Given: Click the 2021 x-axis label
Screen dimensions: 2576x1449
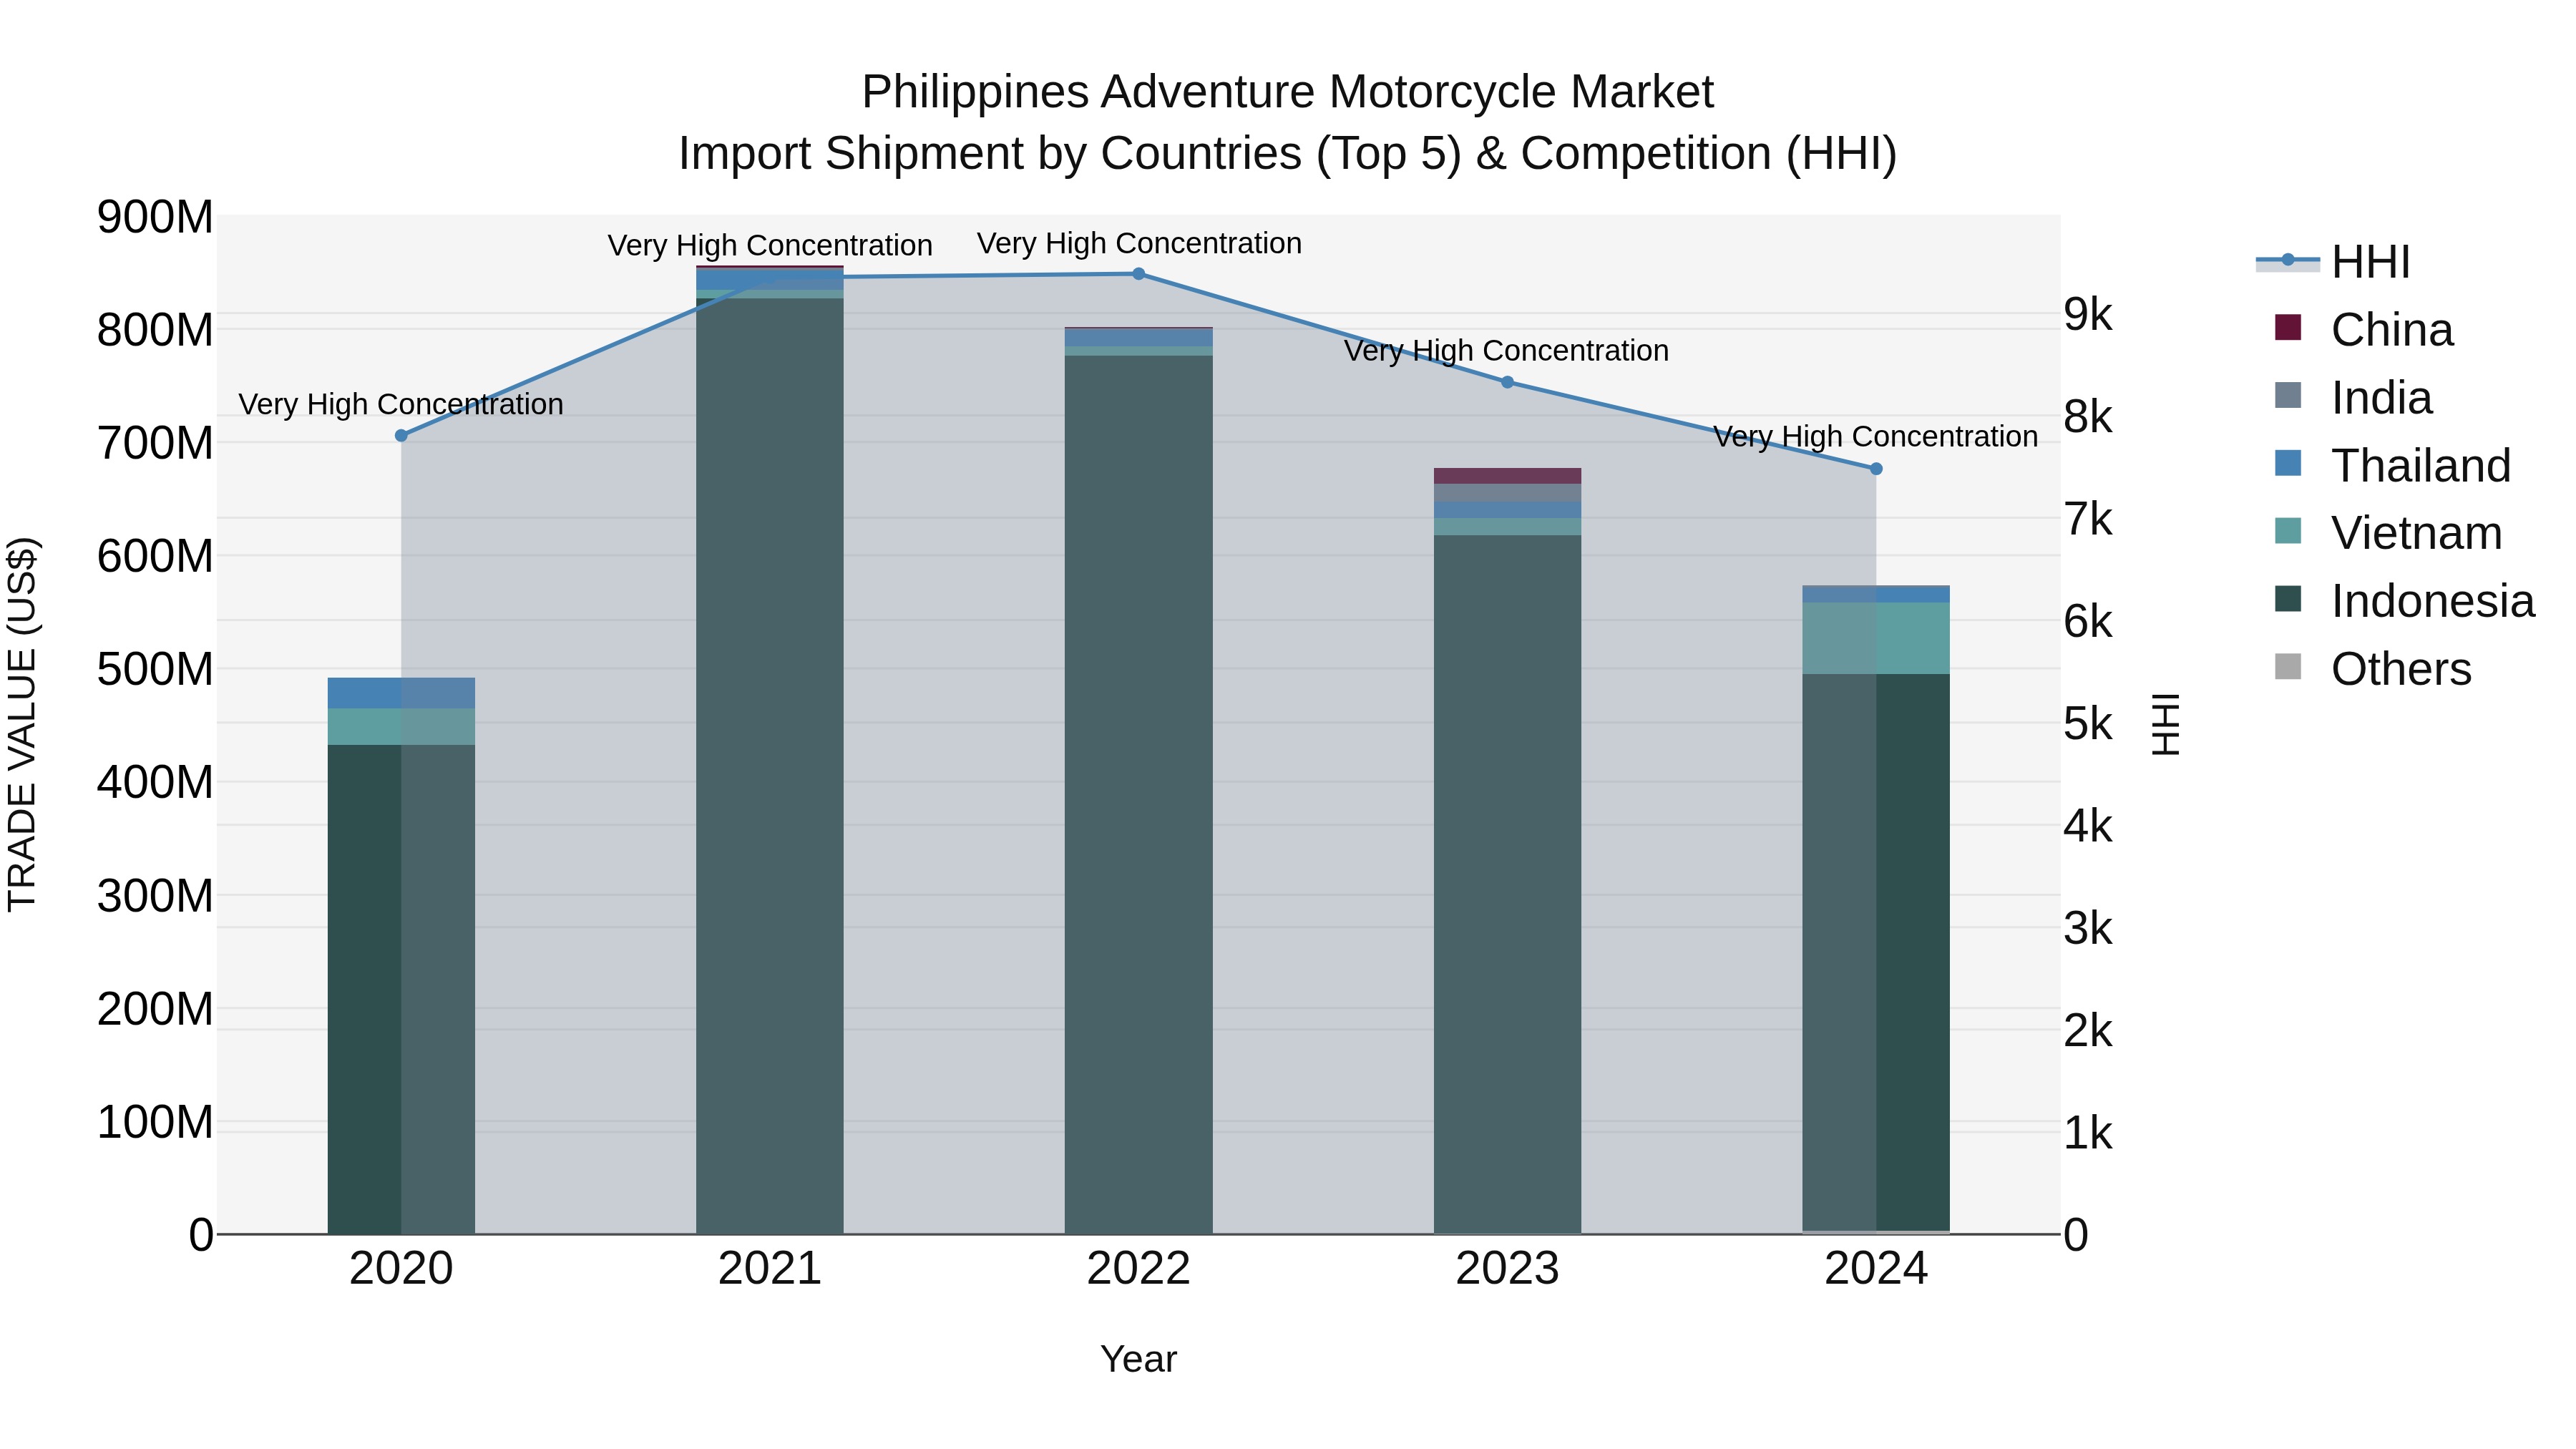Looking at the screenshot, I should pyautogui.click(x=770, y=1269).
